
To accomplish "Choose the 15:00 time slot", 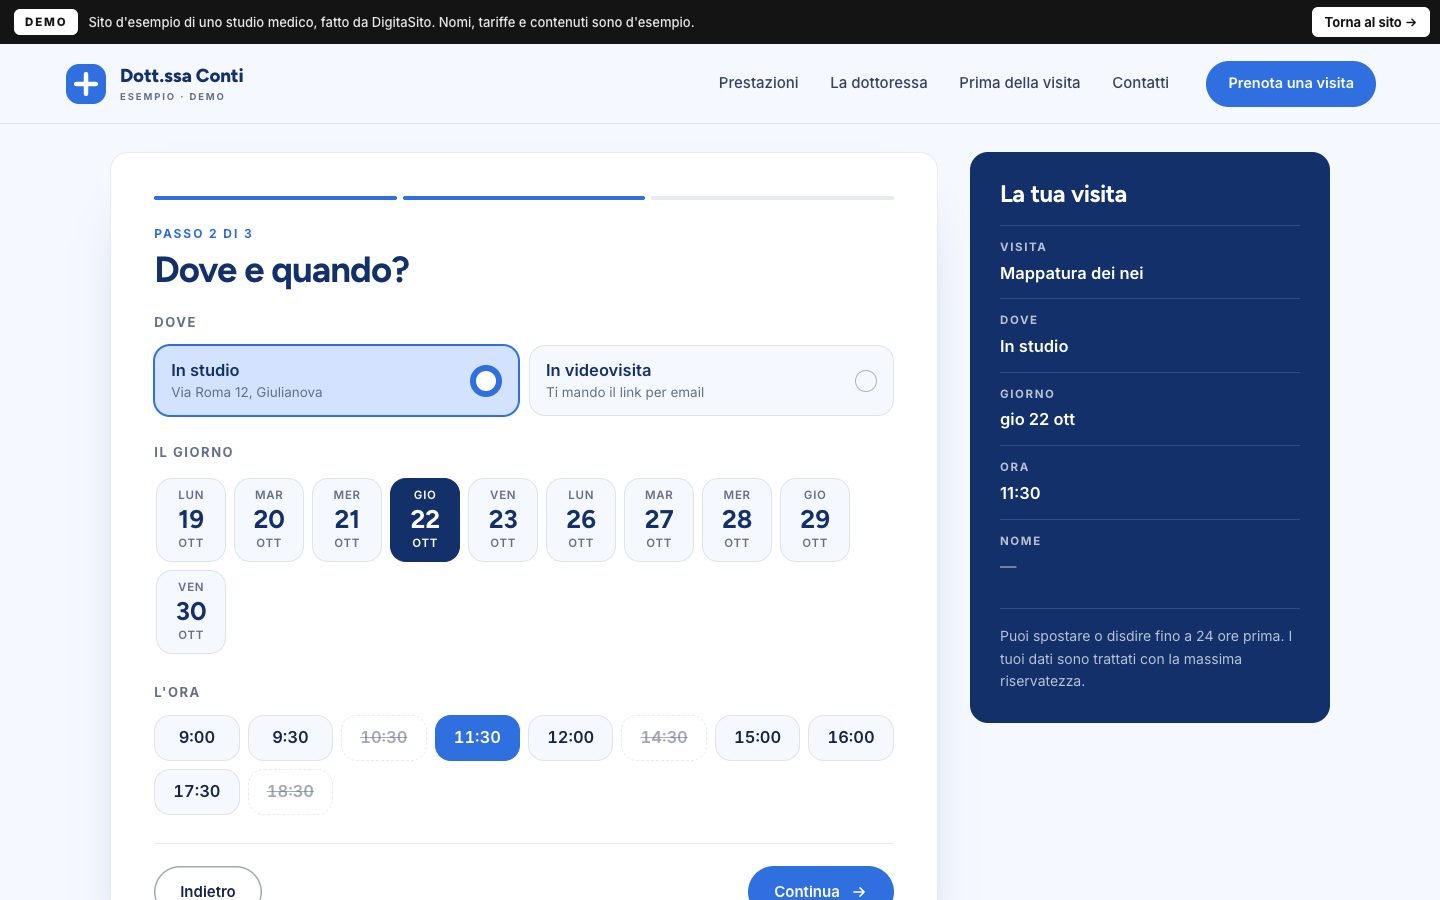I will pyautogui.click(x=758, y=738).
